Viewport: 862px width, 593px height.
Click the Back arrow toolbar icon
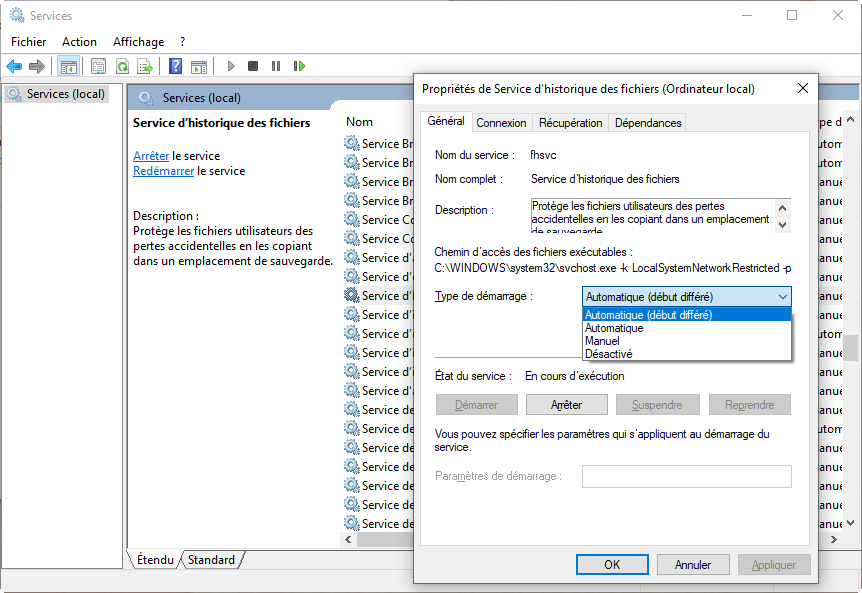(x=14, y=66)
